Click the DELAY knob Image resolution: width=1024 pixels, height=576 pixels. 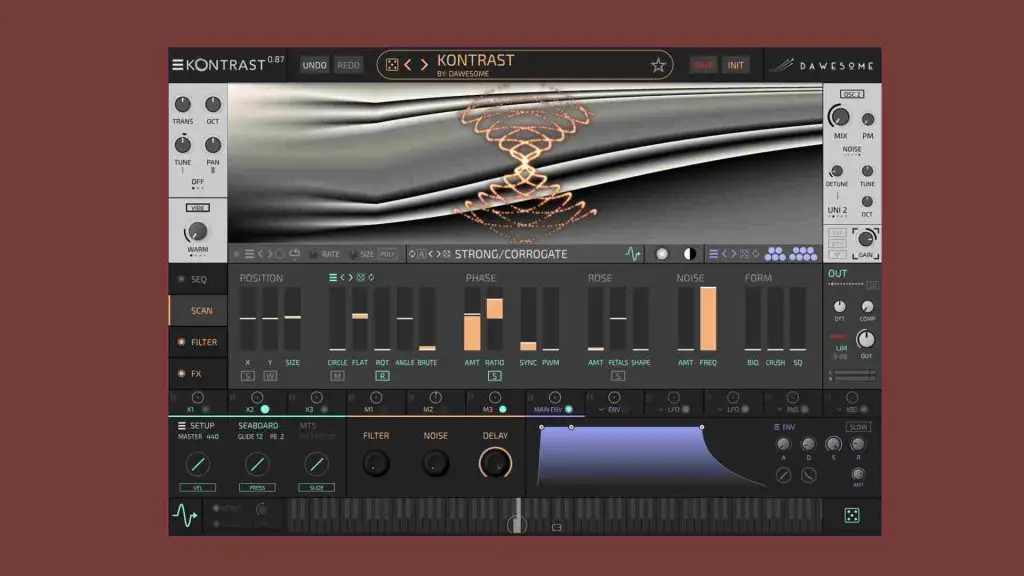495,462
